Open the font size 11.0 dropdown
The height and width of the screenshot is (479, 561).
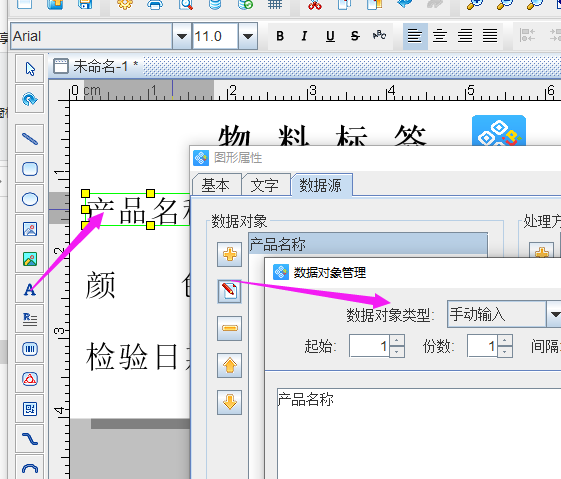click(x=248, y=36)
